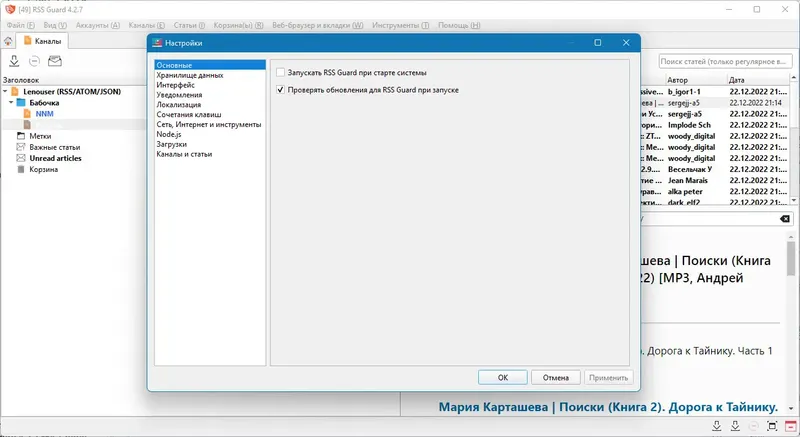Open the Вид menu
800x437 pixels.
pyautogui.click(x=55, y=25)
